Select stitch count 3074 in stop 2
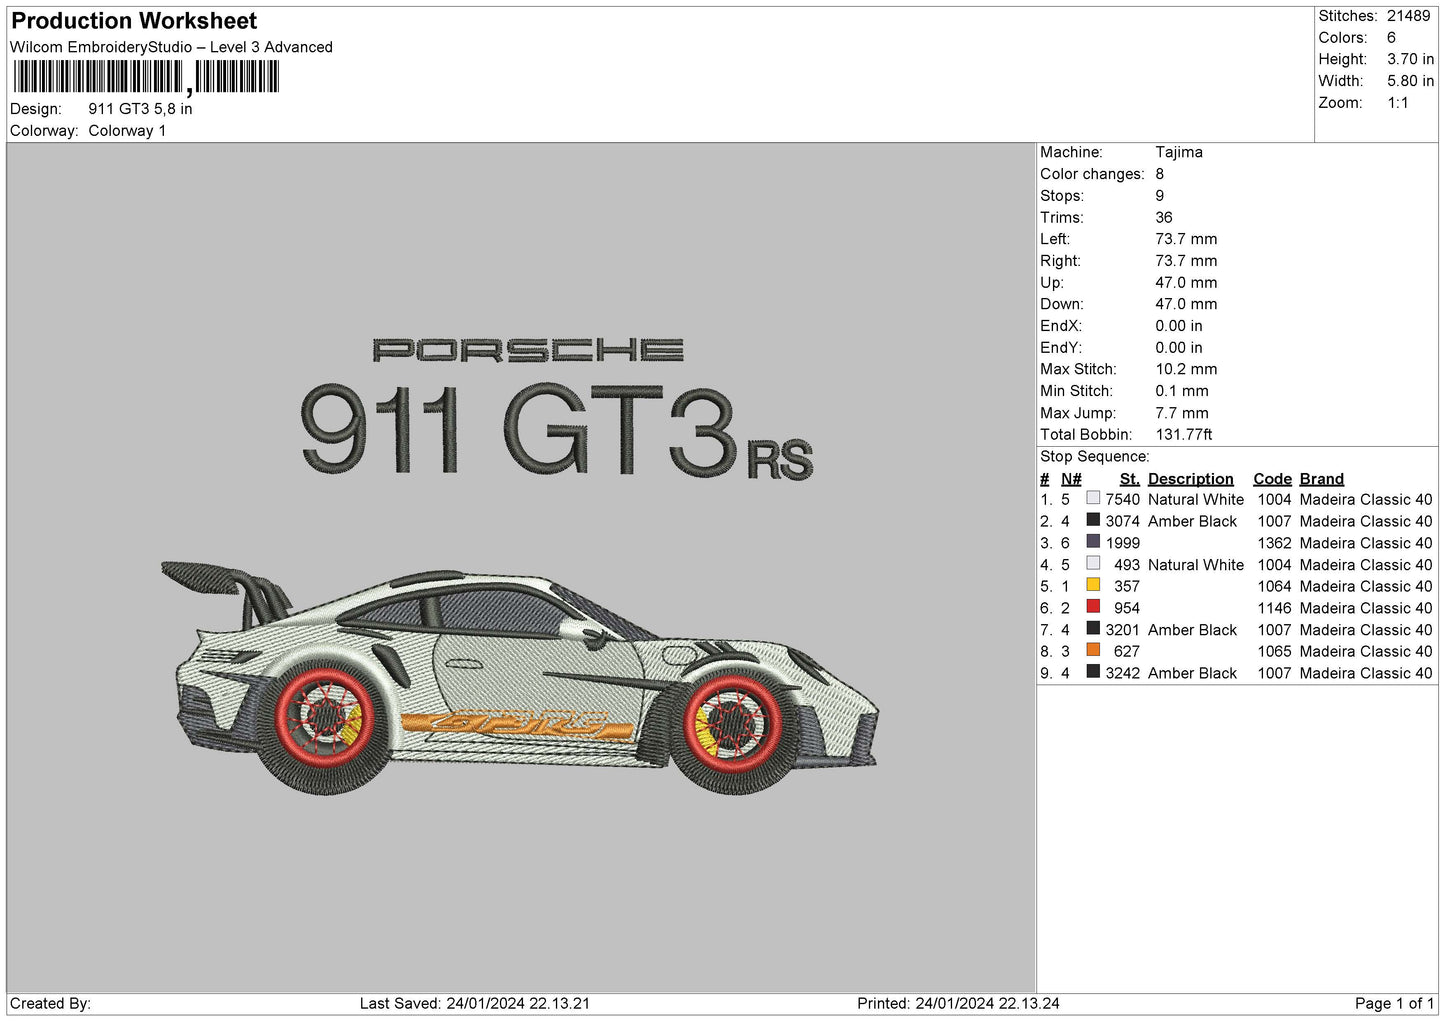The image size is (1445, 1021). (x=1123, y=522)
